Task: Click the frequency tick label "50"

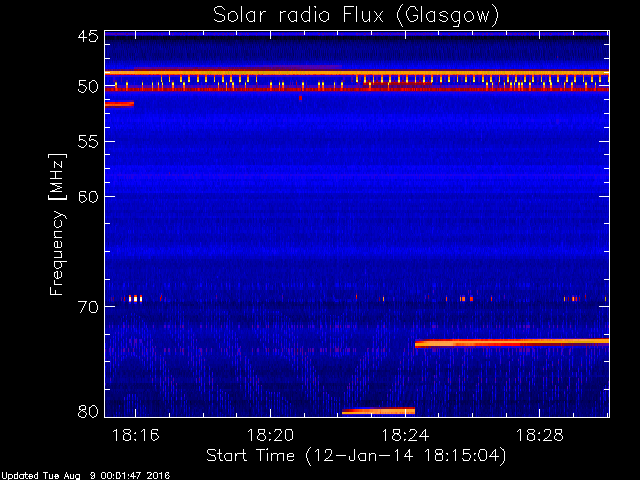Action: [x=88, y=87]
